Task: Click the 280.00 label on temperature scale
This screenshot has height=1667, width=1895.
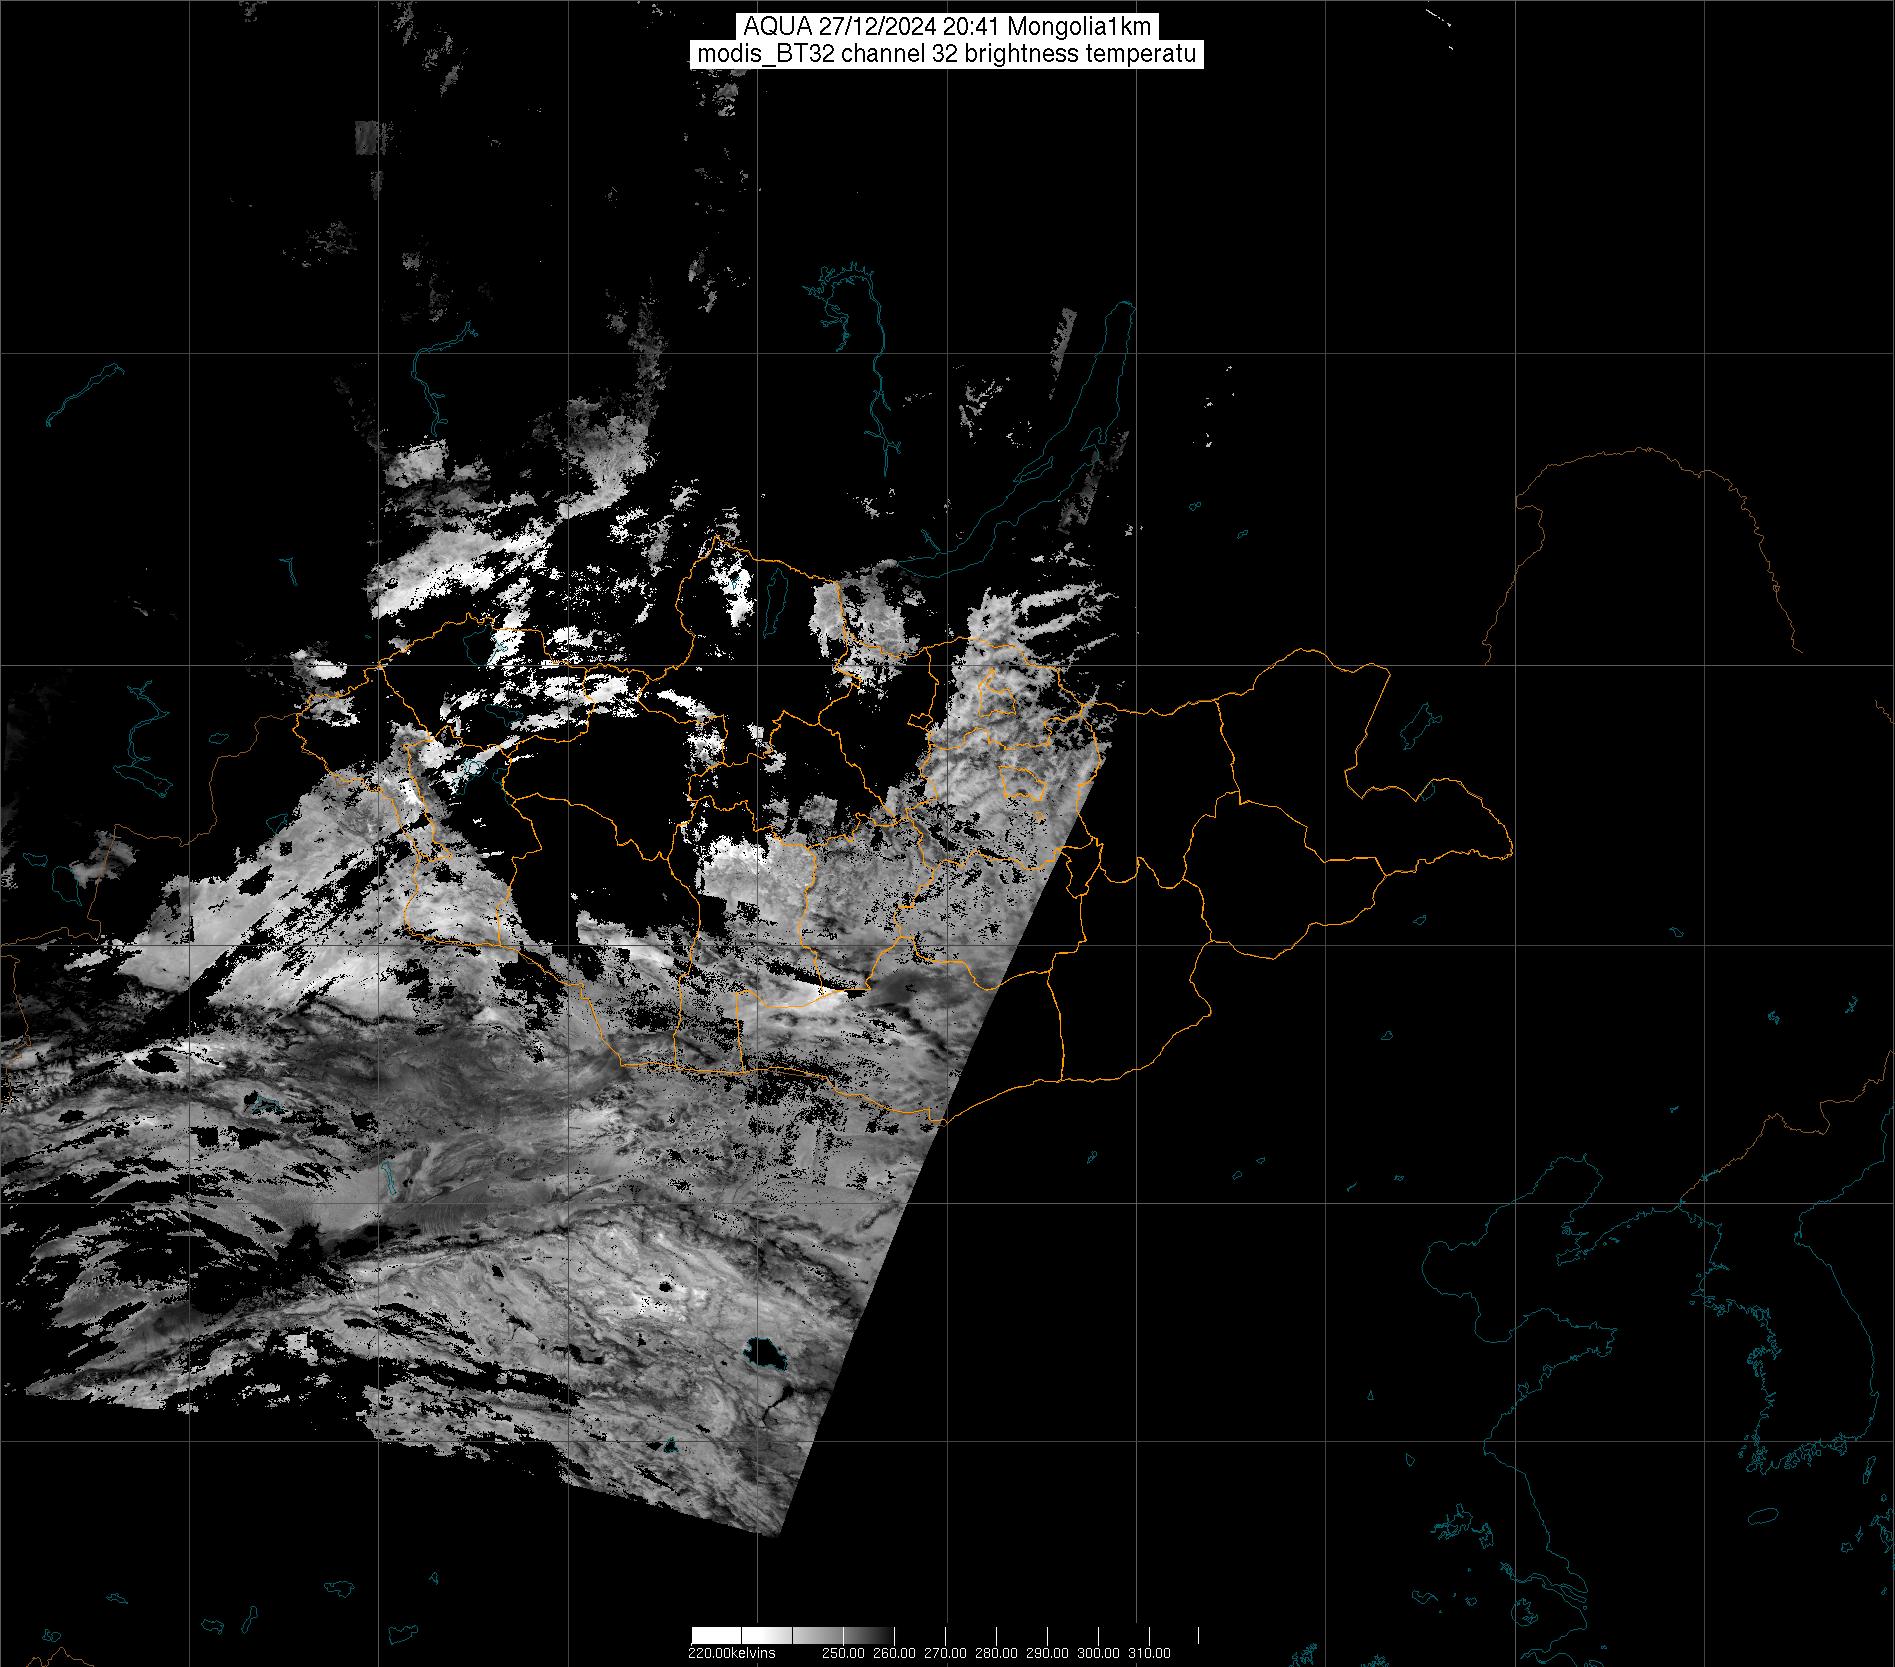Action: 996,1653
